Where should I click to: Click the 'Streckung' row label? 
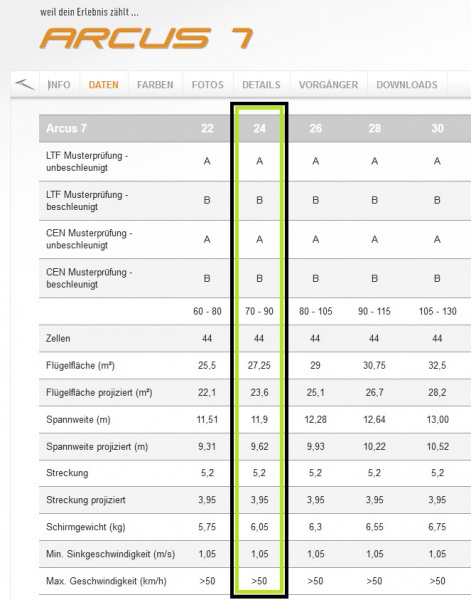(x=67, y=473)
